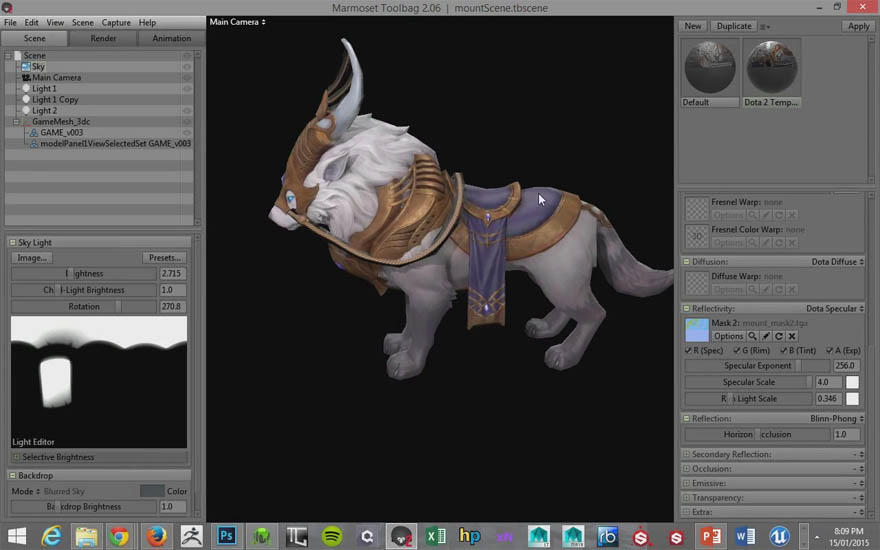Open the Help menu
Viewport: 880px width, 550px height.
click(x=147, y=22)
